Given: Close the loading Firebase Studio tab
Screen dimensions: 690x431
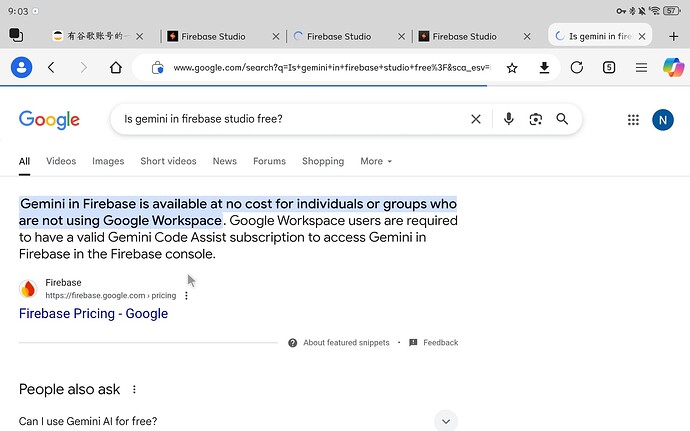Looking at the screenshot, I should [x=401, y=37].
